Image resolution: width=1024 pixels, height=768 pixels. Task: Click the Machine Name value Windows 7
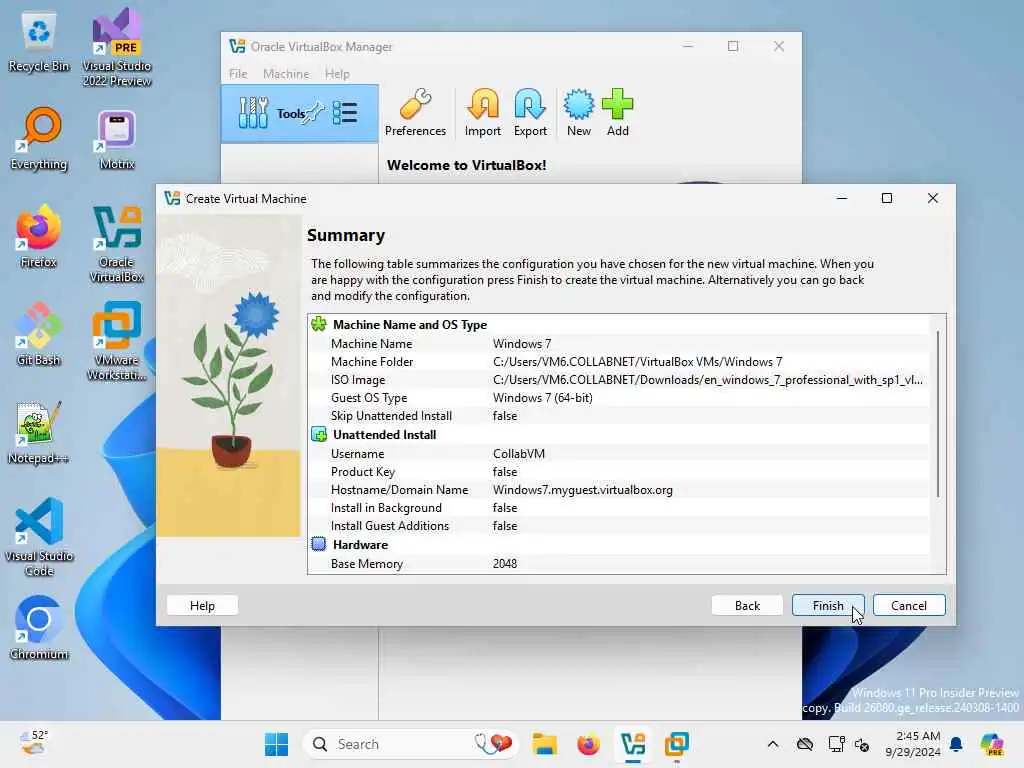[522, 344]
